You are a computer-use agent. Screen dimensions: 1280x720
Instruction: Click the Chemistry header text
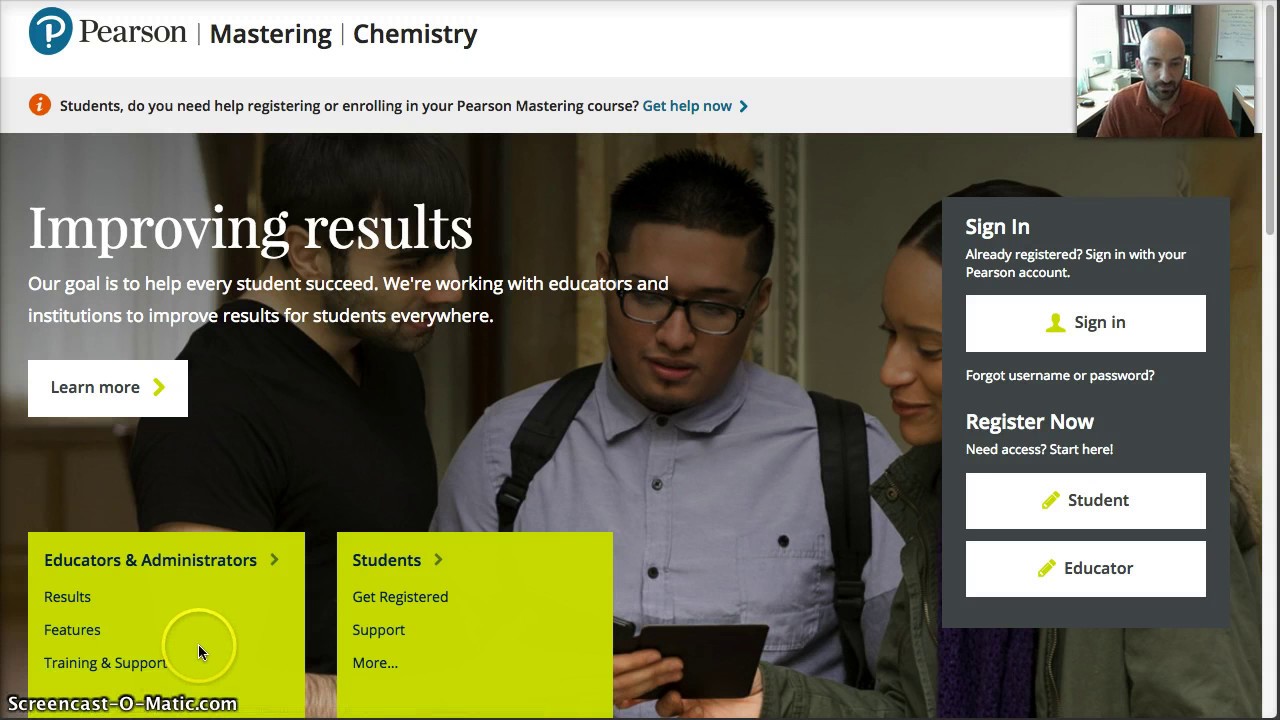415,34
